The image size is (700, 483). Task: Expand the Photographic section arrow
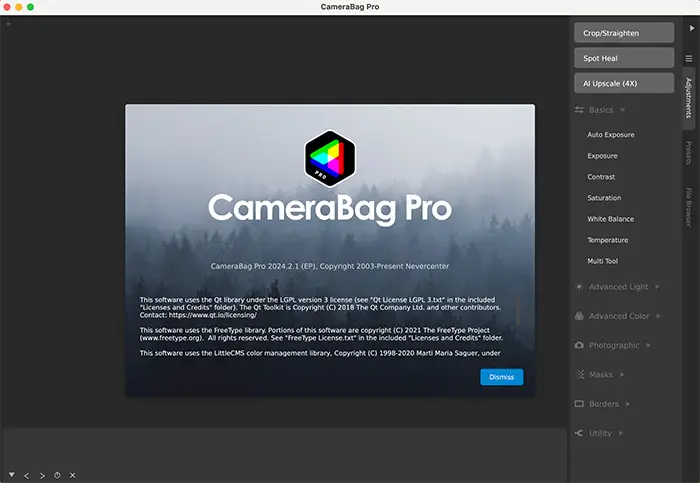tap(648, 345)
